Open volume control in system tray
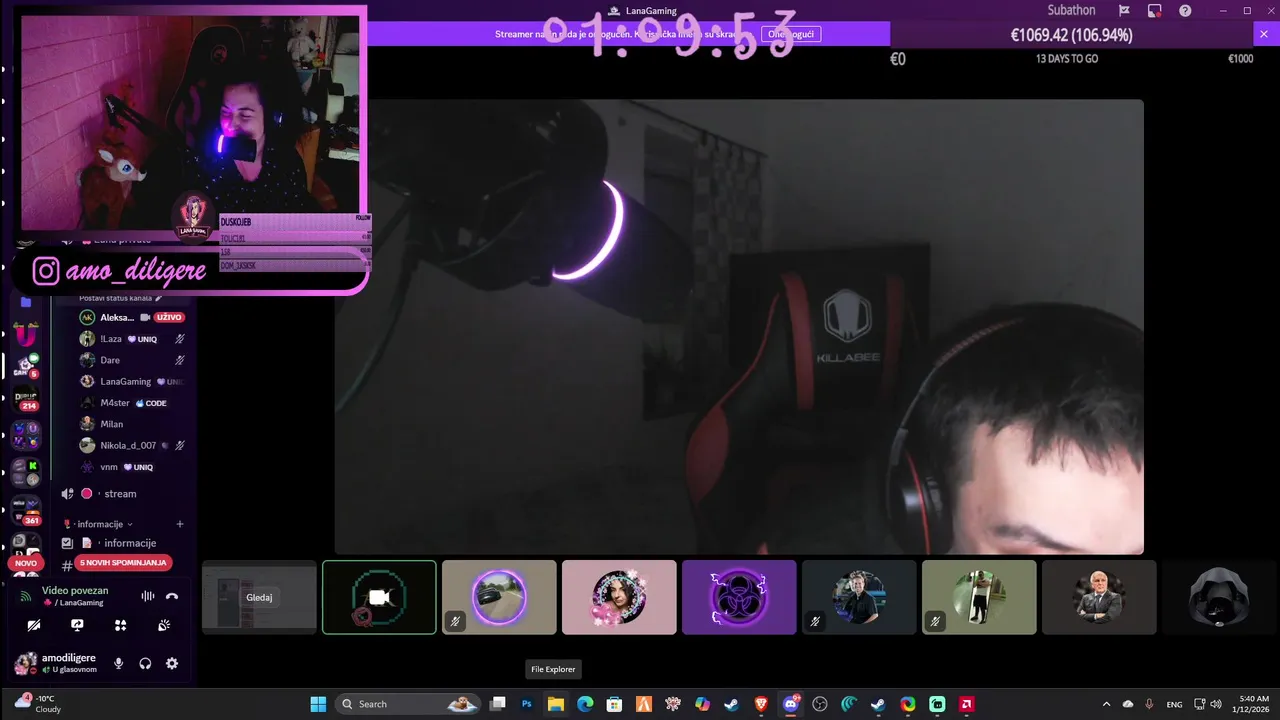 click(1216, 704)
